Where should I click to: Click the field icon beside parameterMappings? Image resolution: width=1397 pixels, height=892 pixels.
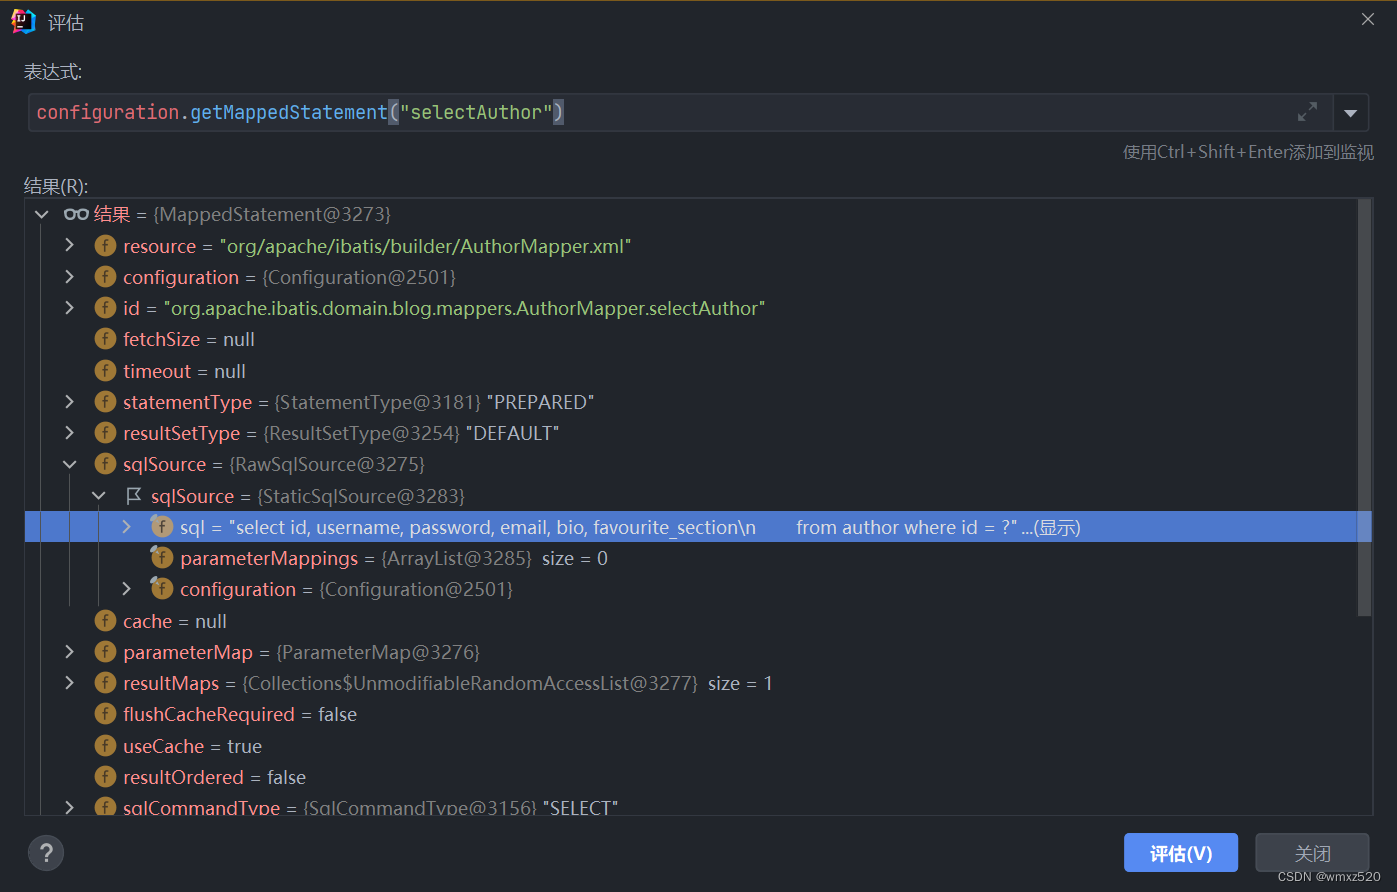click(x=162, y=558)
